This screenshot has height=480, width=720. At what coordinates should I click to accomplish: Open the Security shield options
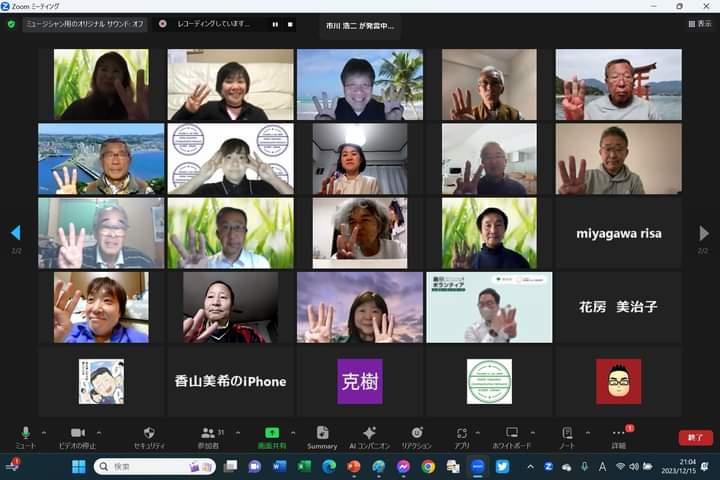149,436
